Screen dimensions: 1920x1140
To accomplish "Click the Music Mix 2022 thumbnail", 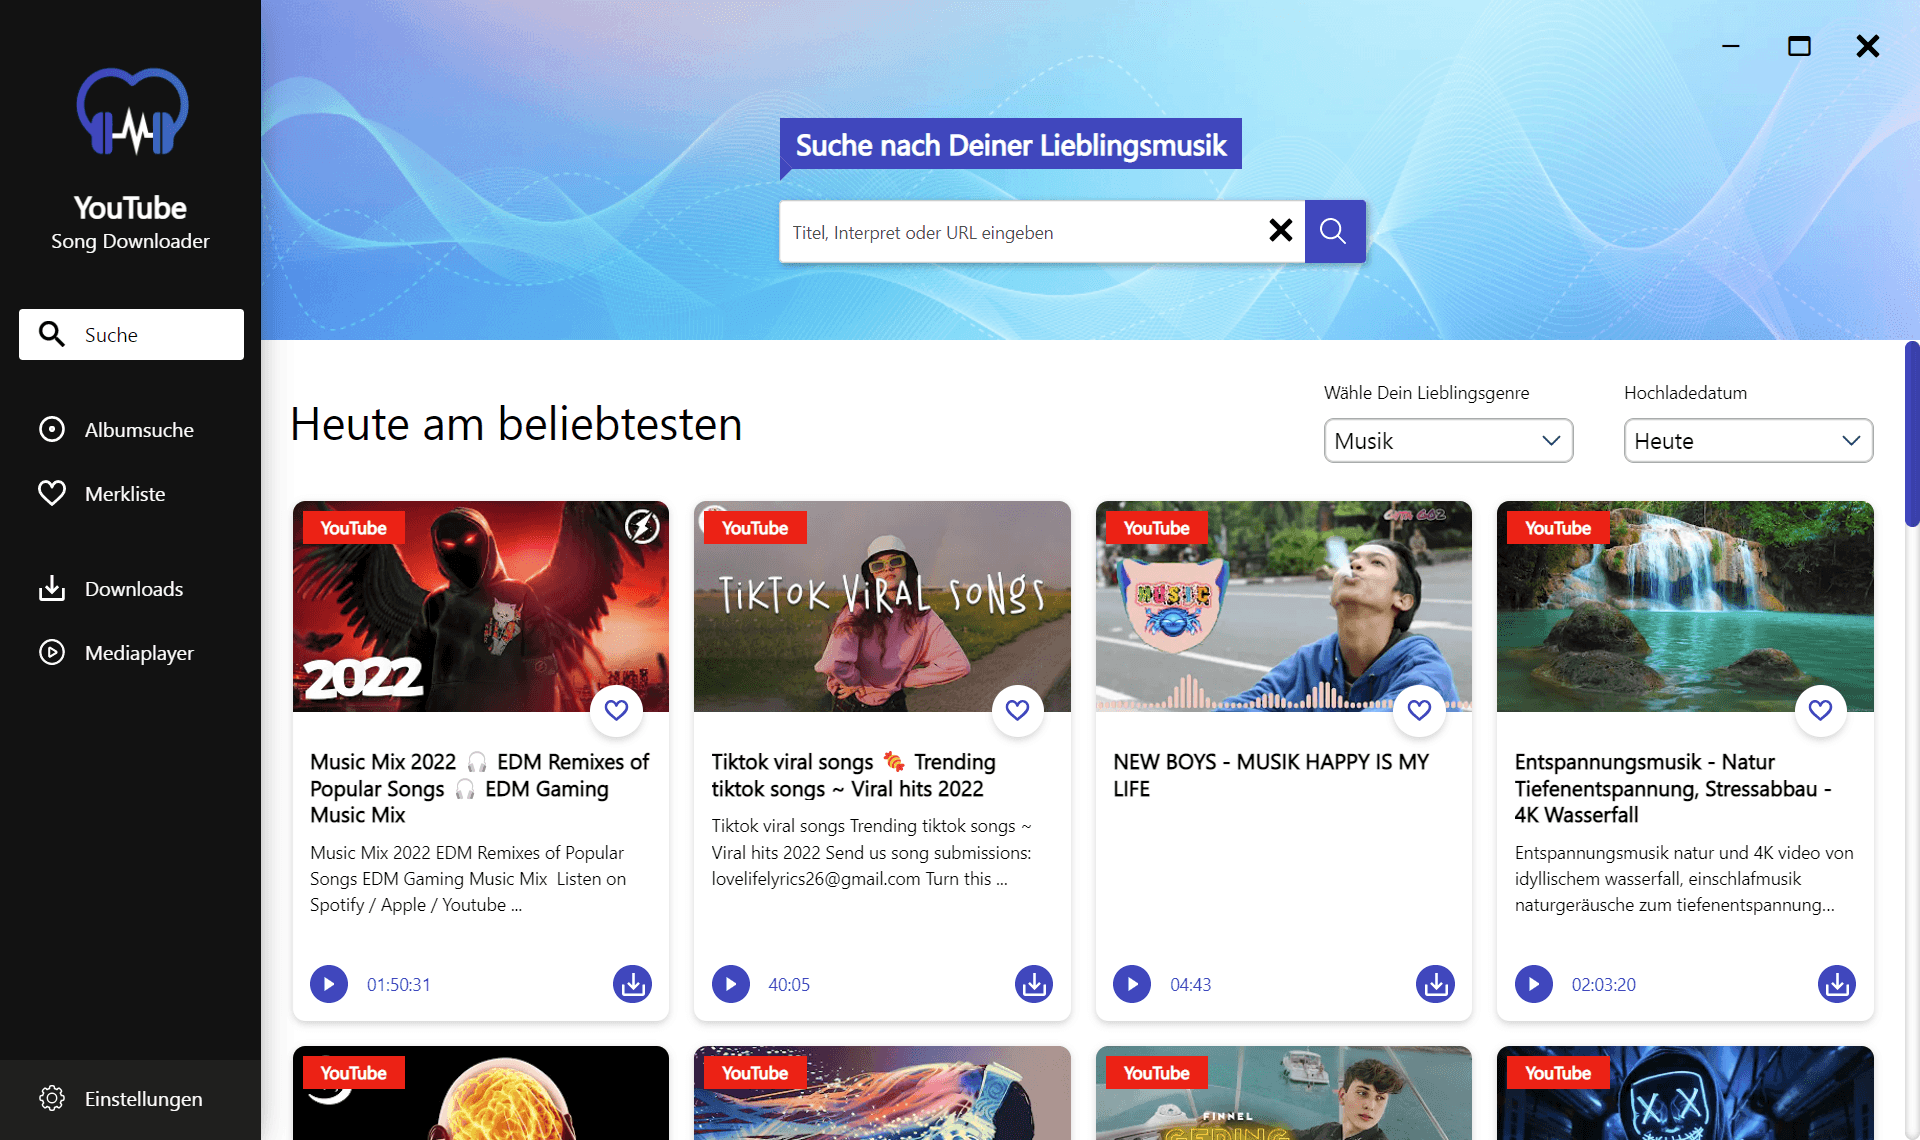I will (481, 606).
